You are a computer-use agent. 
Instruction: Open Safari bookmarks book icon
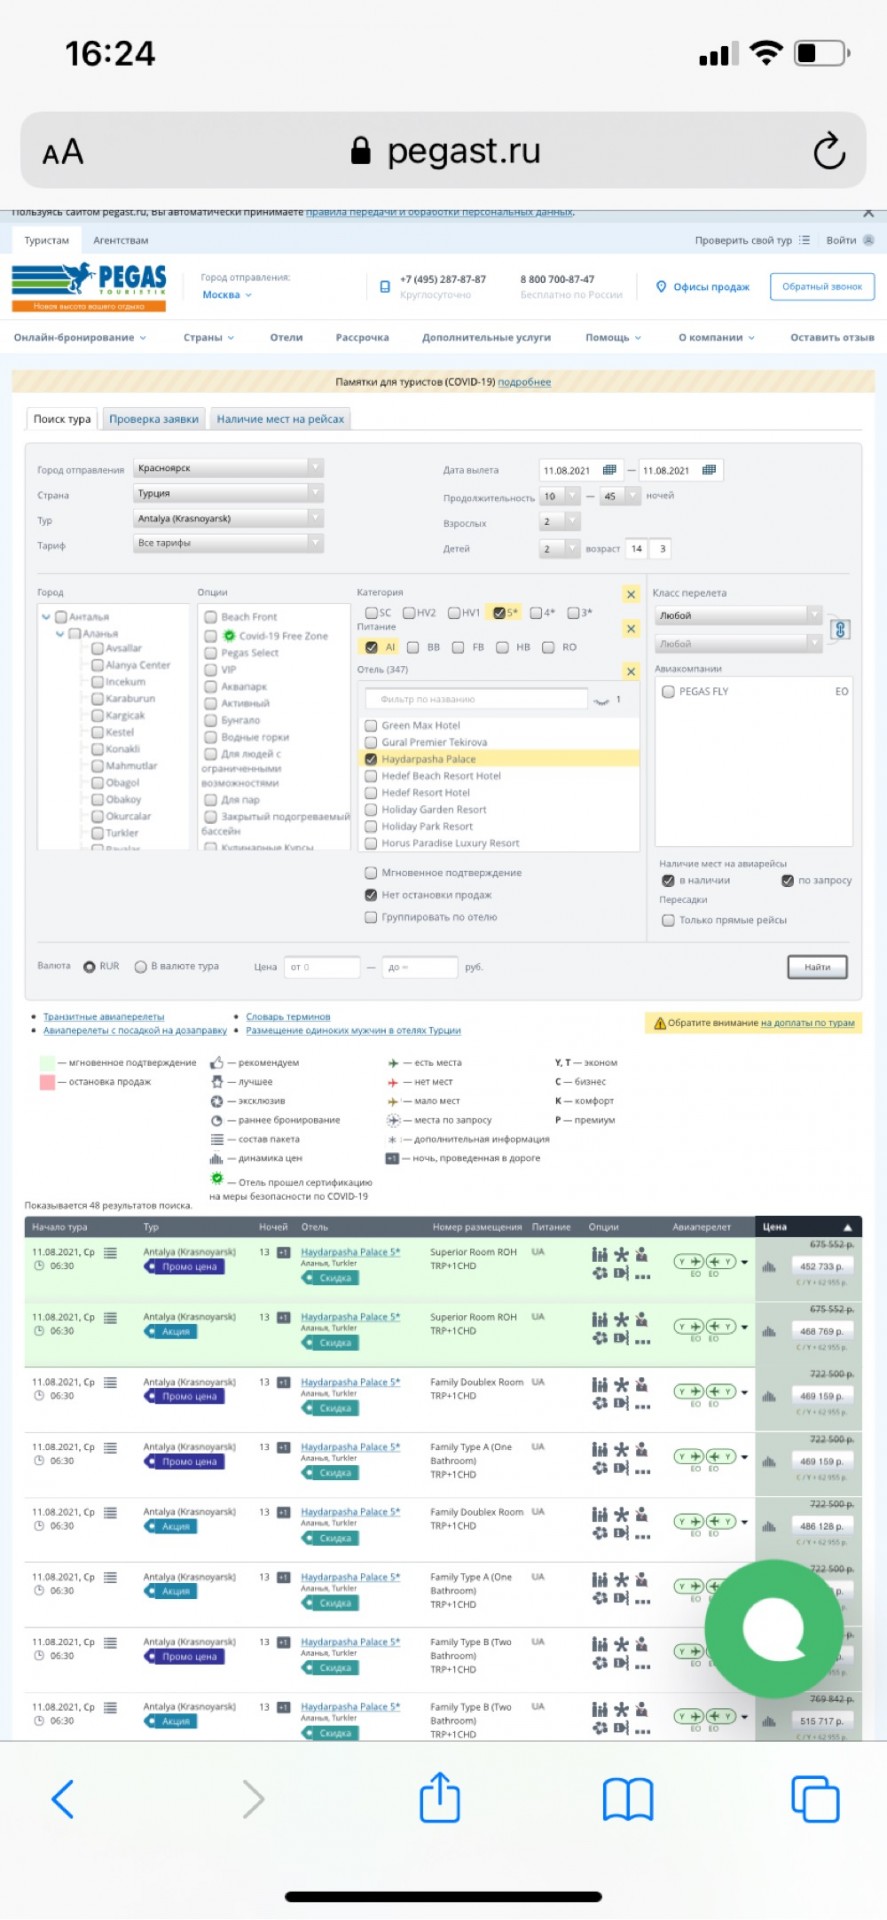628,1799
